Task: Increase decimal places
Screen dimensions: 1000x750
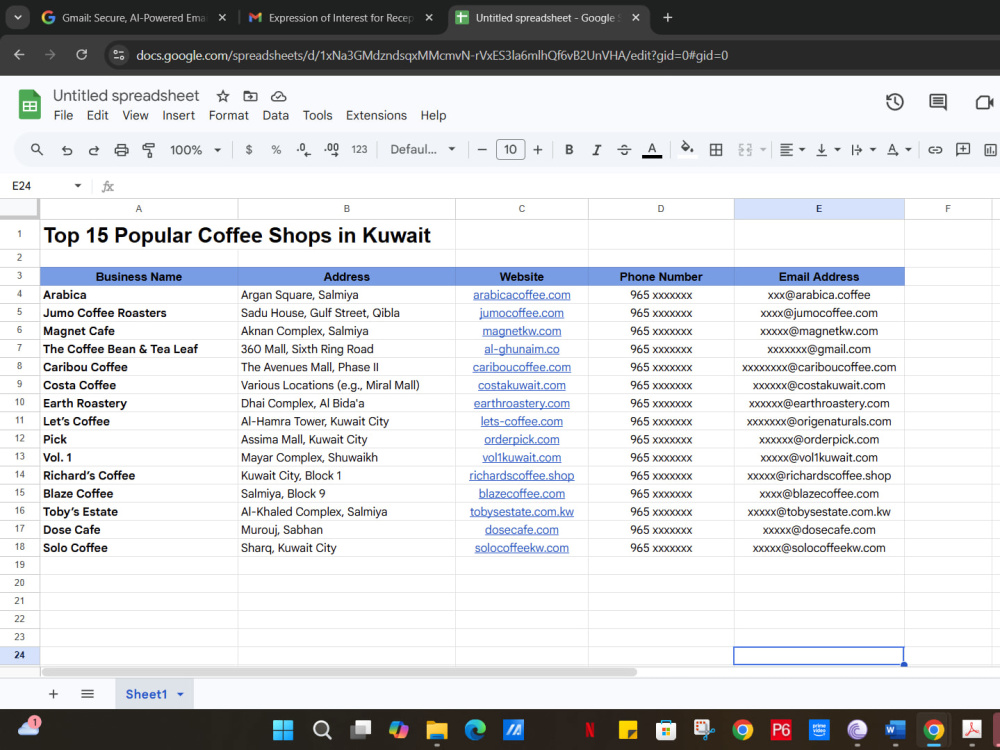Action: (x=332, y=149)
